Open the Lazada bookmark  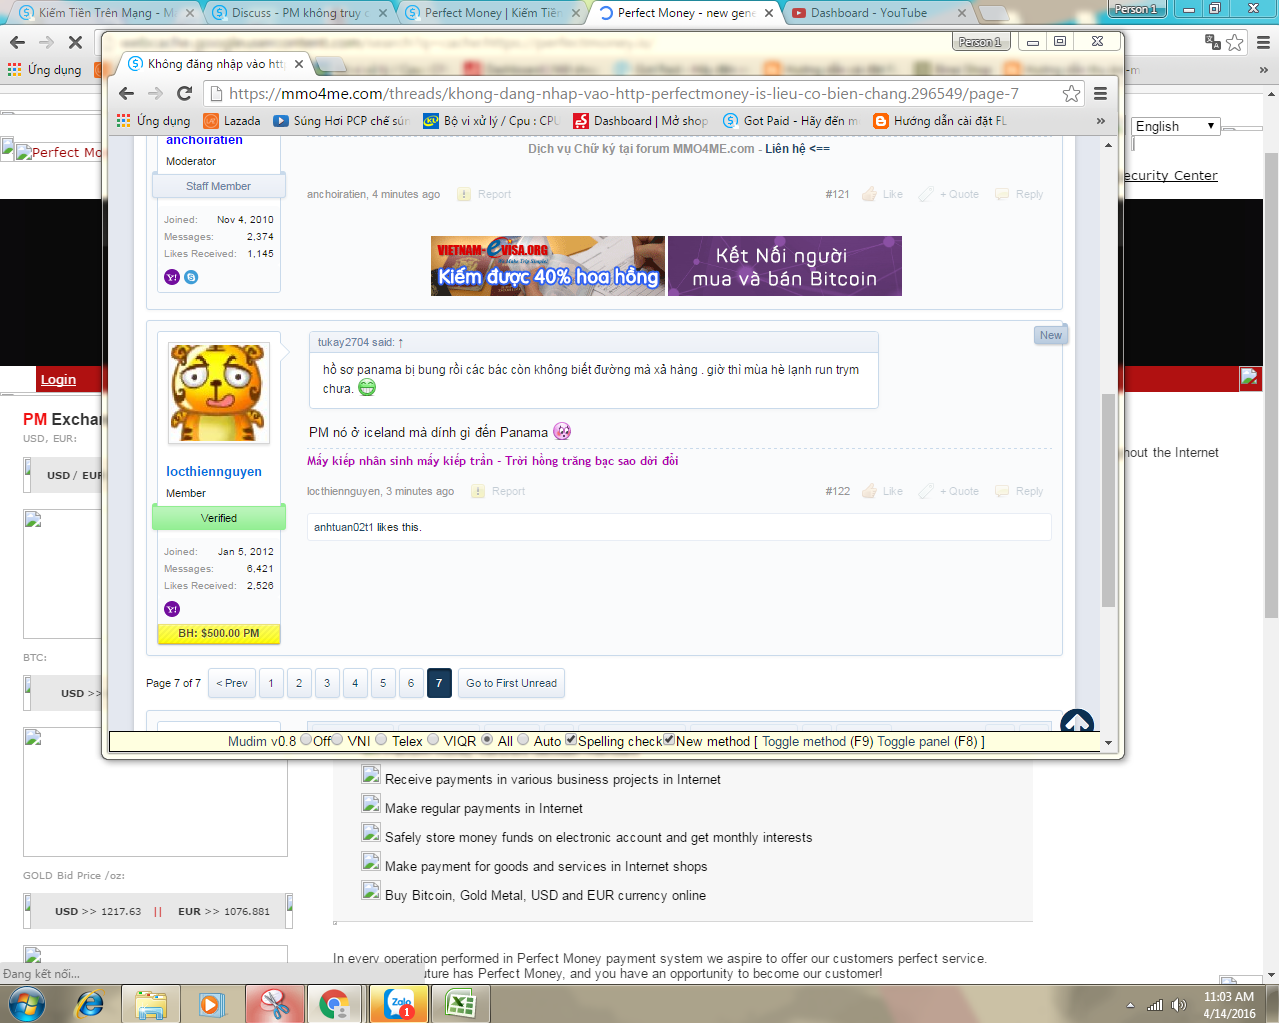point(232,120)
